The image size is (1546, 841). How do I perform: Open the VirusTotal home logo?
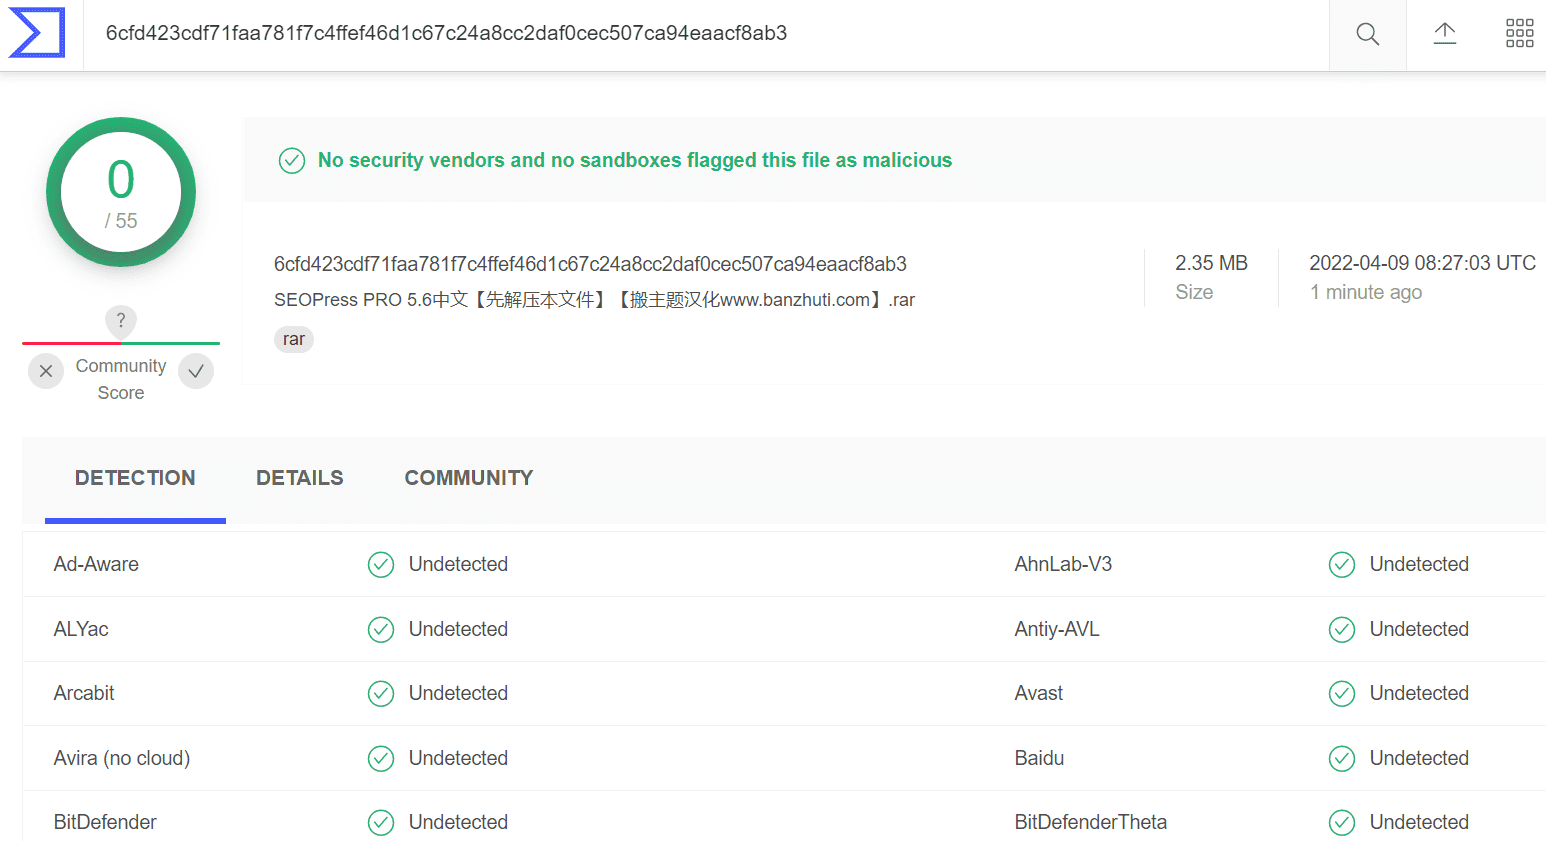pyautogui.click(x=37, y=33)
